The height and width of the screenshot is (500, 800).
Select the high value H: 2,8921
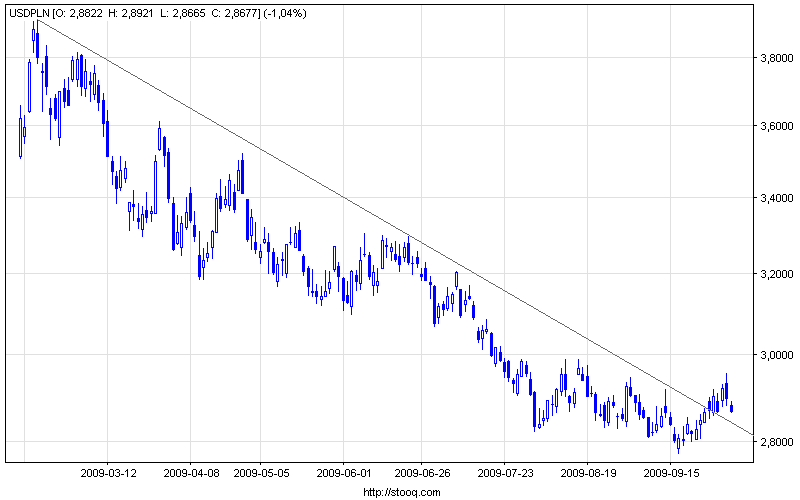click(131, 14)
